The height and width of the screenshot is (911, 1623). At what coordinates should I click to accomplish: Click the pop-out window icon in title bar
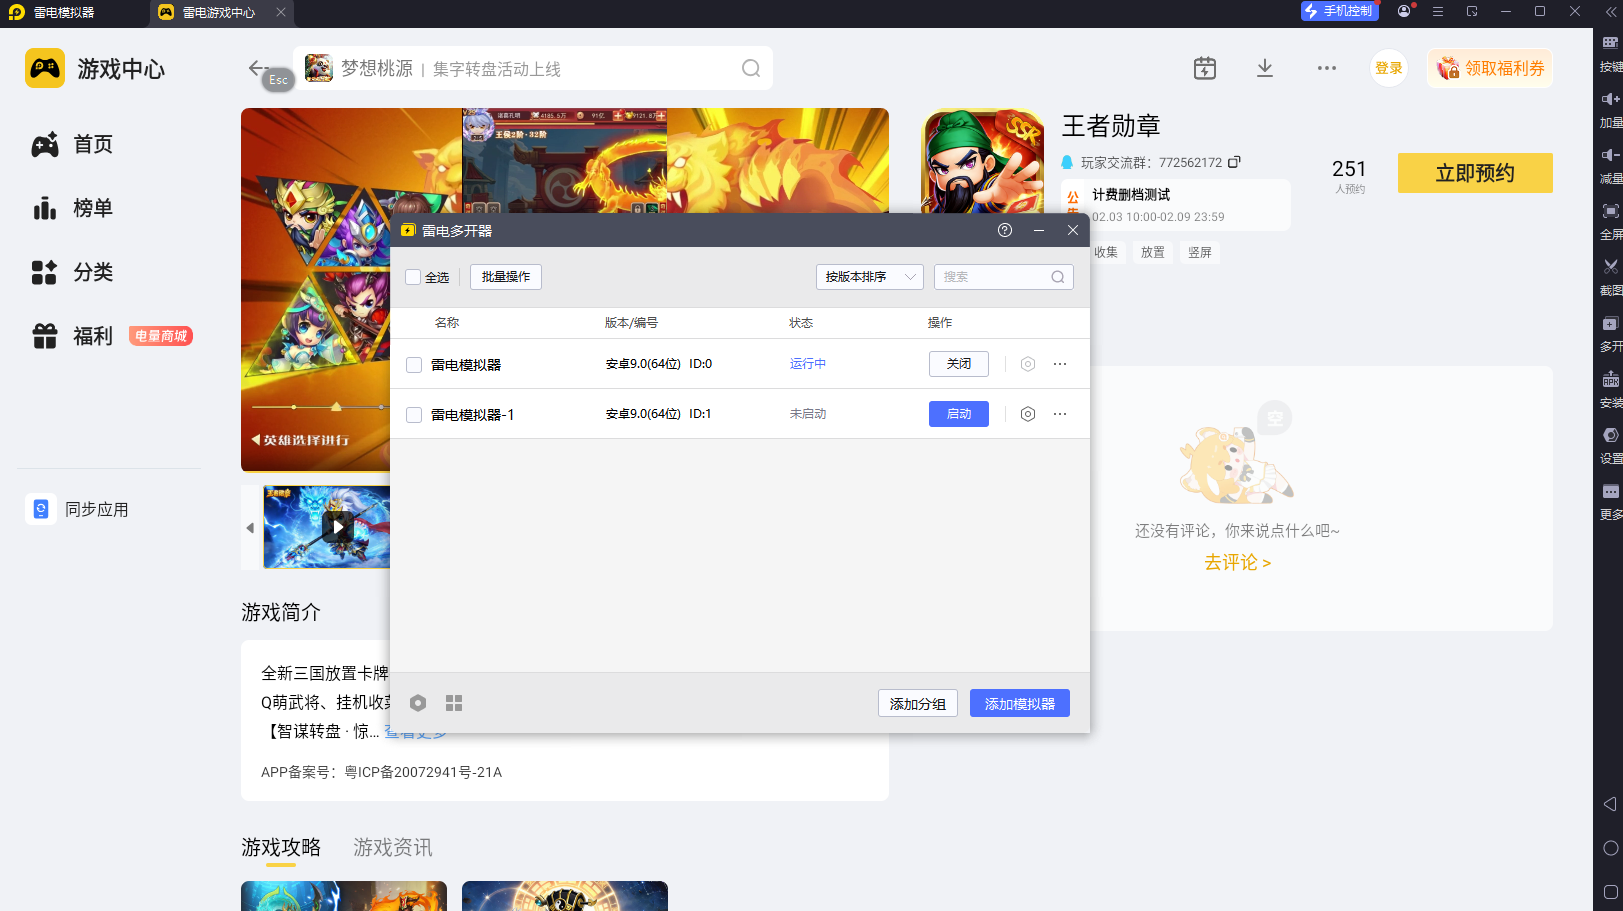pos(1472,11)
